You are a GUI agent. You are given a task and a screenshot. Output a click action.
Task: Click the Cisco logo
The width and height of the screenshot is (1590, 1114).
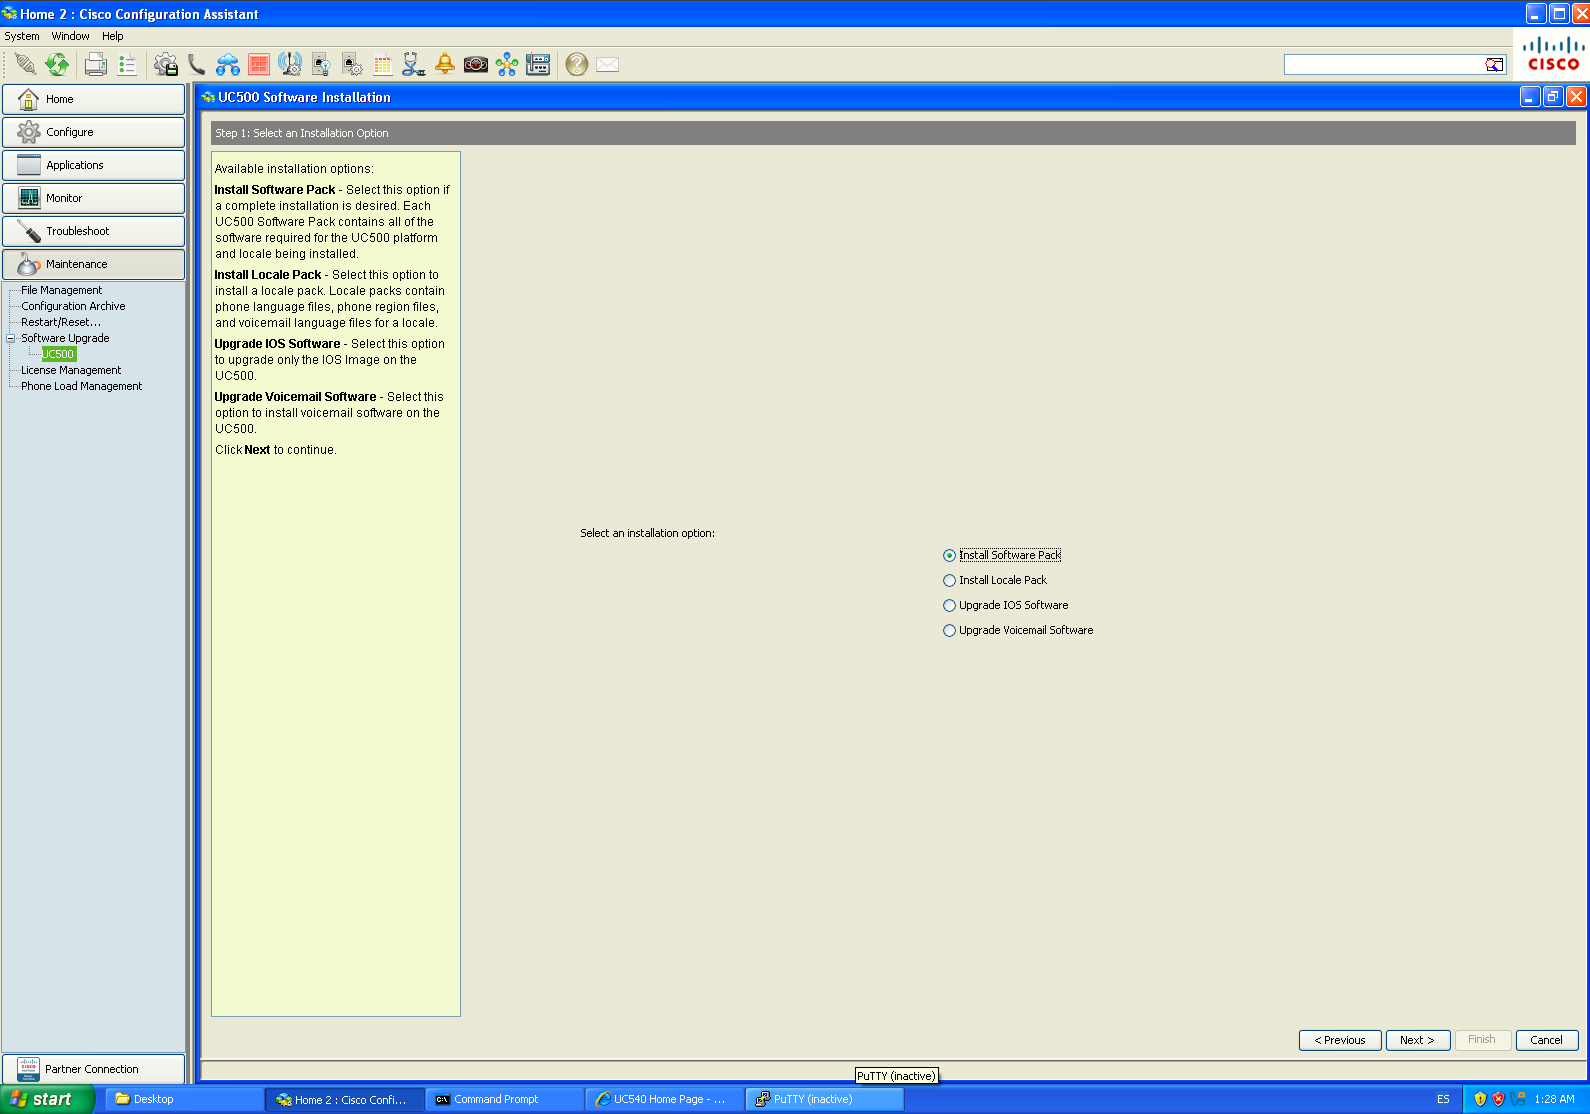tap(1553, 55)
